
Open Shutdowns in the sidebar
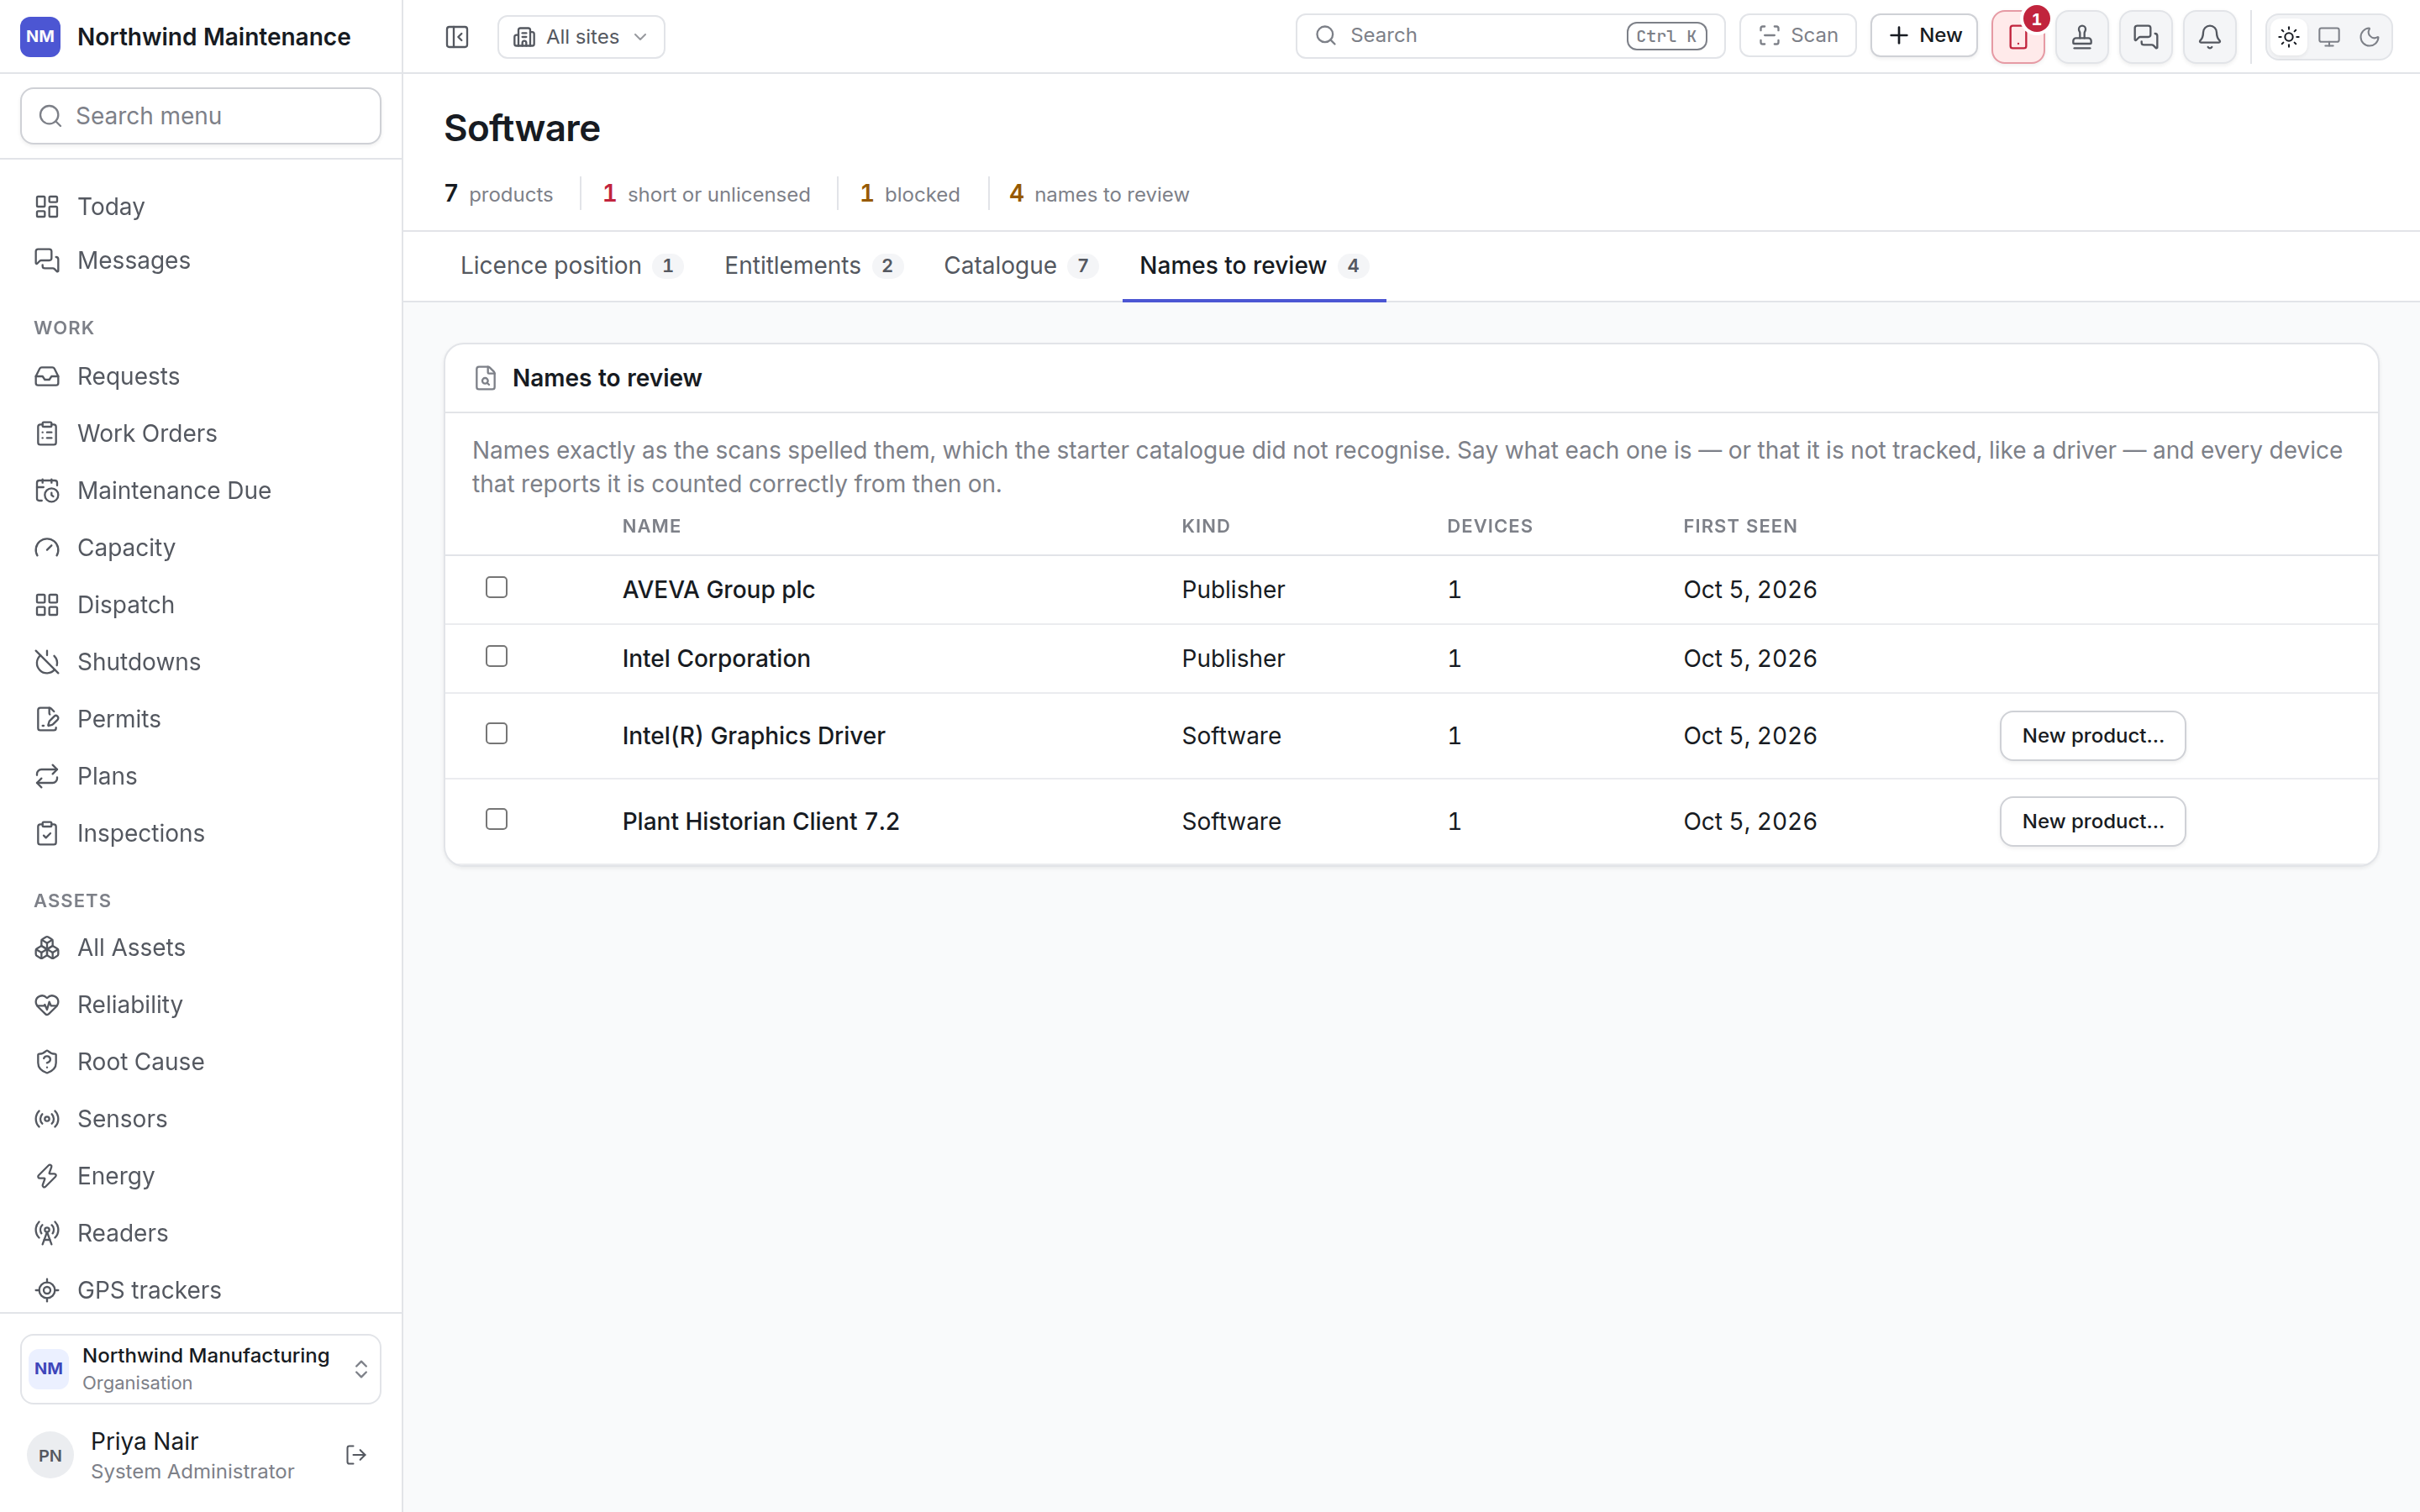point(200,662)
